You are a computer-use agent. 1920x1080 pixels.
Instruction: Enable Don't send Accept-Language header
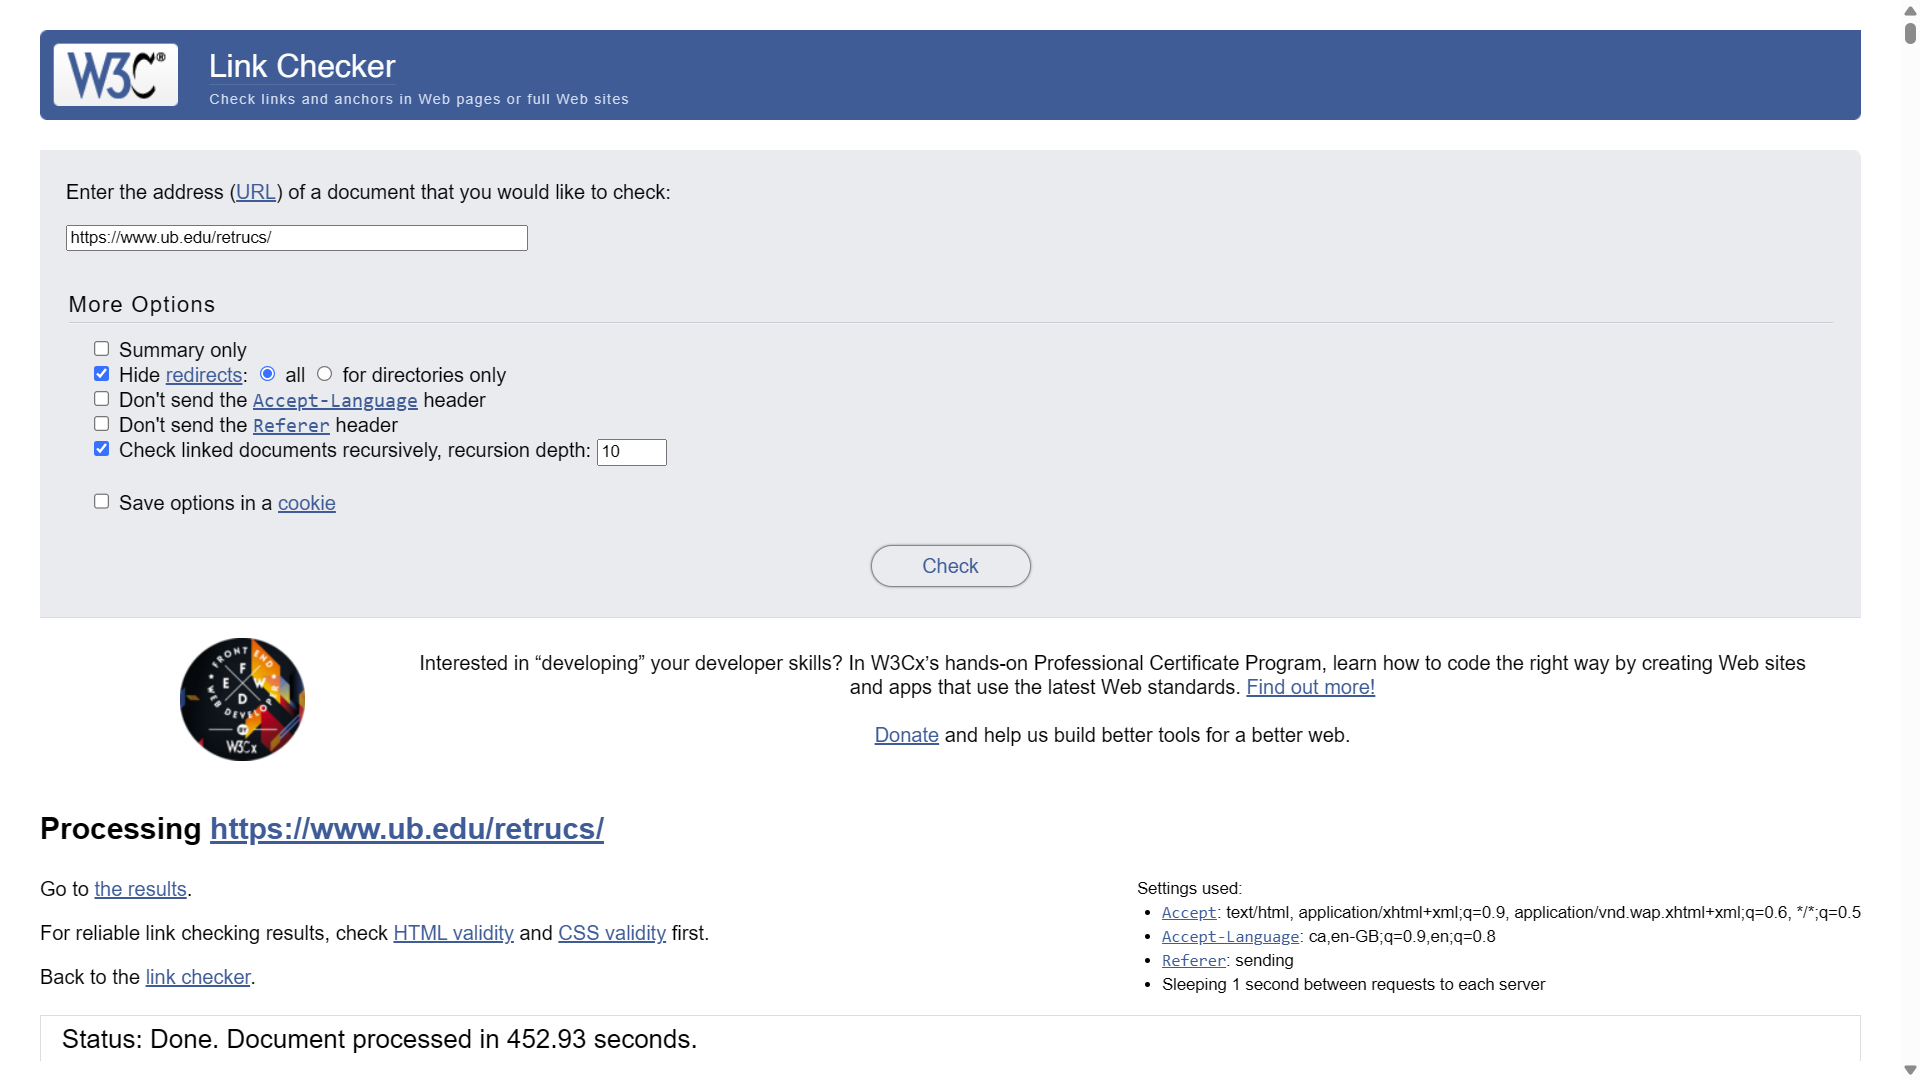click(101, 399)
